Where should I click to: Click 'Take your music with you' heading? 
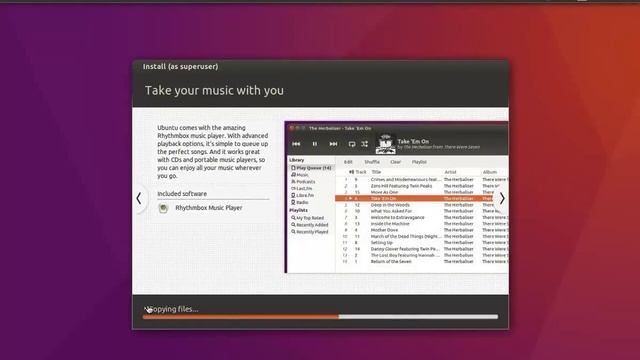(214, 90)
